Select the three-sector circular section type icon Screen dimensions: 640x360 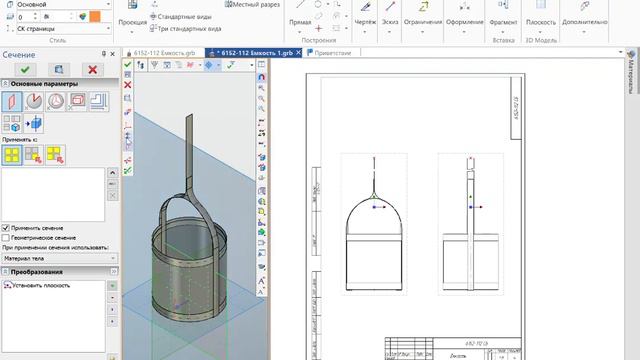pos(56,101)
